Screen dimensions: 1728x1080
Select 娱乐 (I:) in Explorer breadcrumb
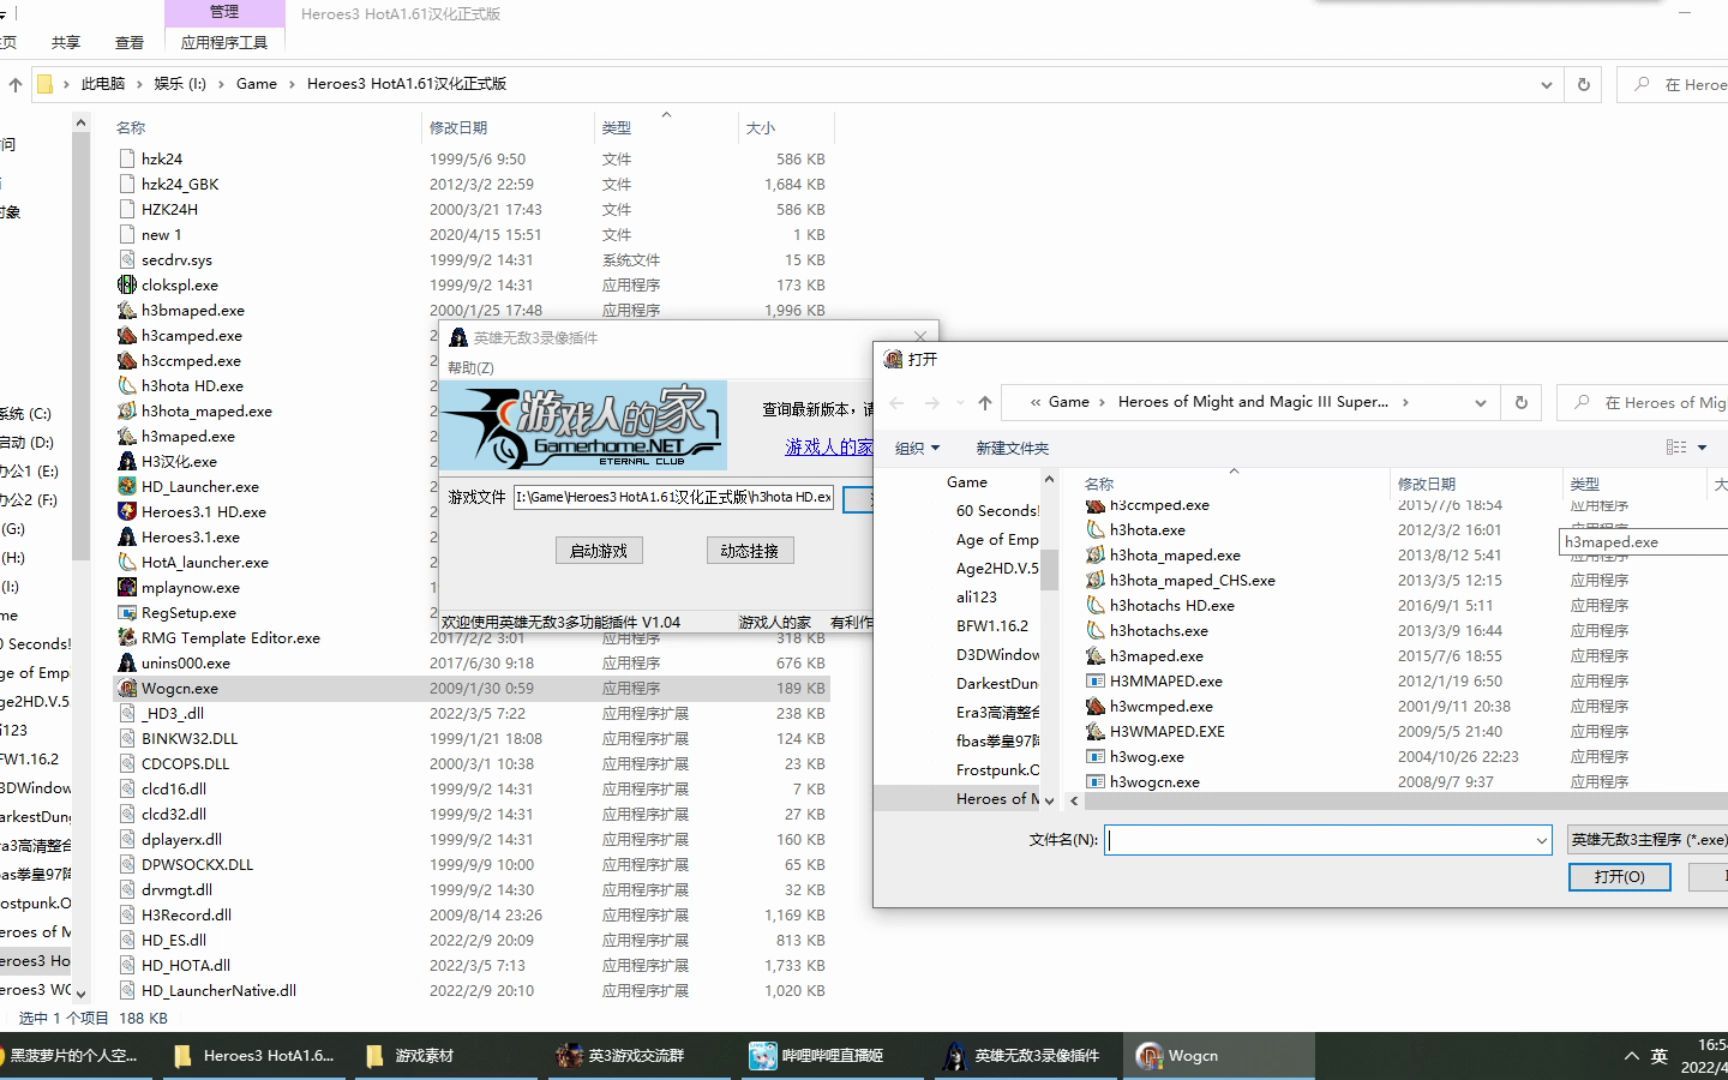coord(180,84)
